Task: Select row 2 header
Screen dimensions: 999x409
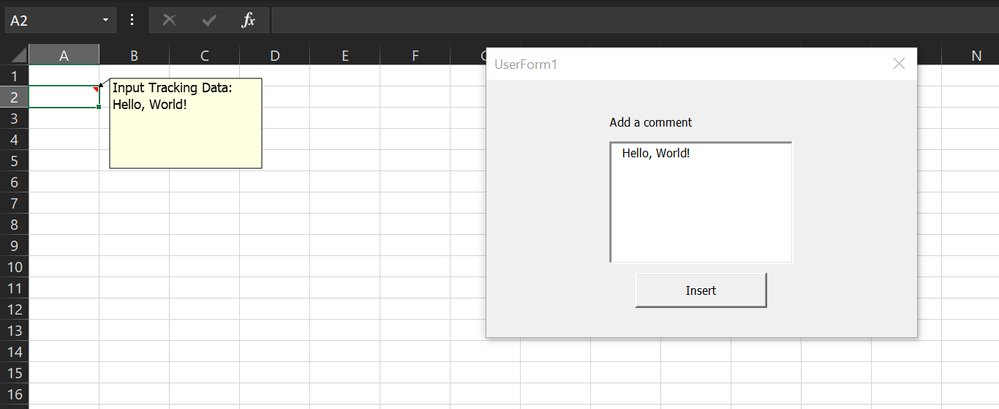Action: pyautogui.click(x=14, y=97)
